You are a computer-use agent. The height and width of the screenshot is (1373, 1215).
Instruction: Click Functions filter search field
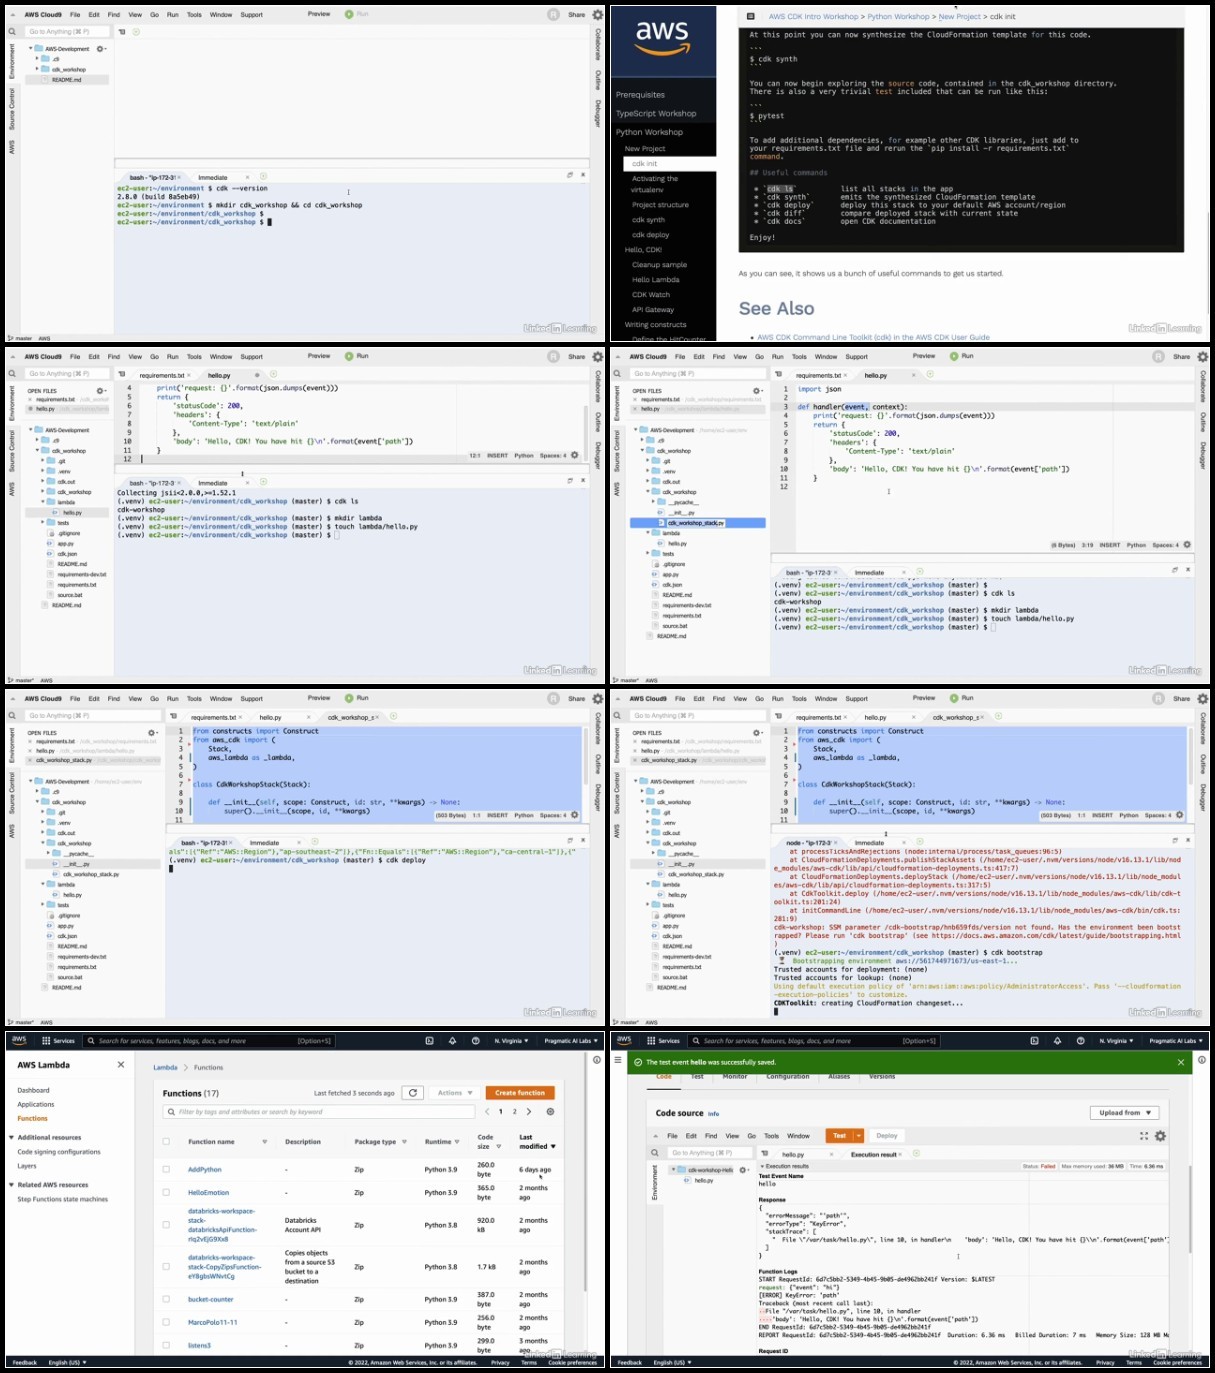(318, 1112)
